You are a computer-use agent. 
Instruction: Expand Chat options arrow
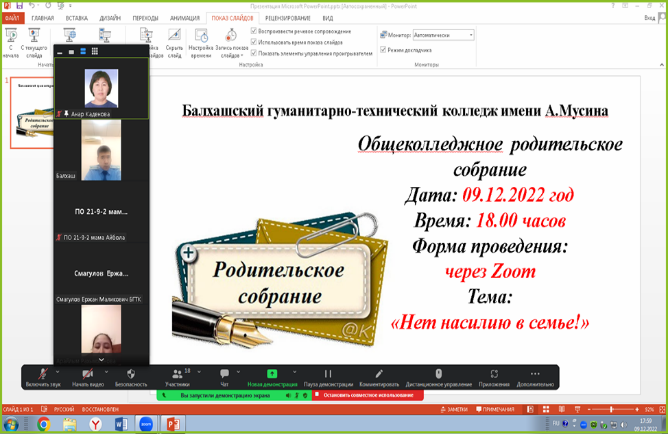tap(238, 372)
